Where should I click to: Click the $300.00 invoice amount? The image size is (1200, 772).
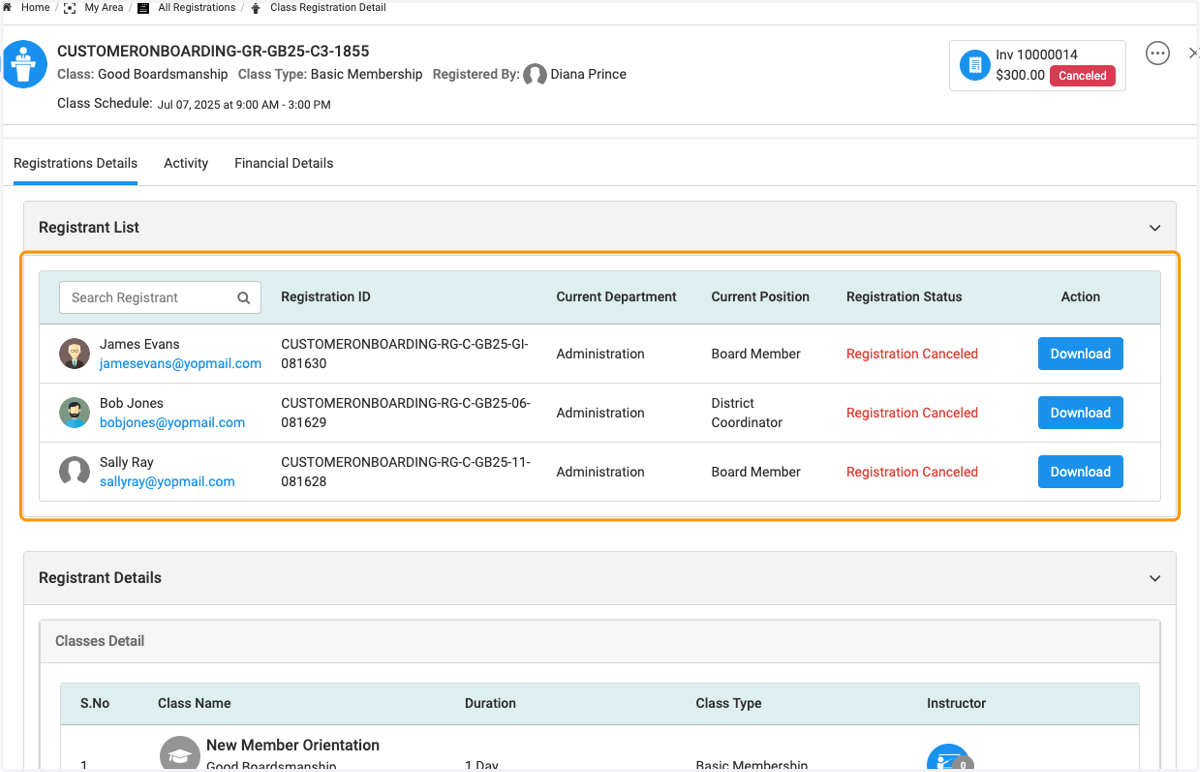pyautogui.click(x=1020, y=75)
